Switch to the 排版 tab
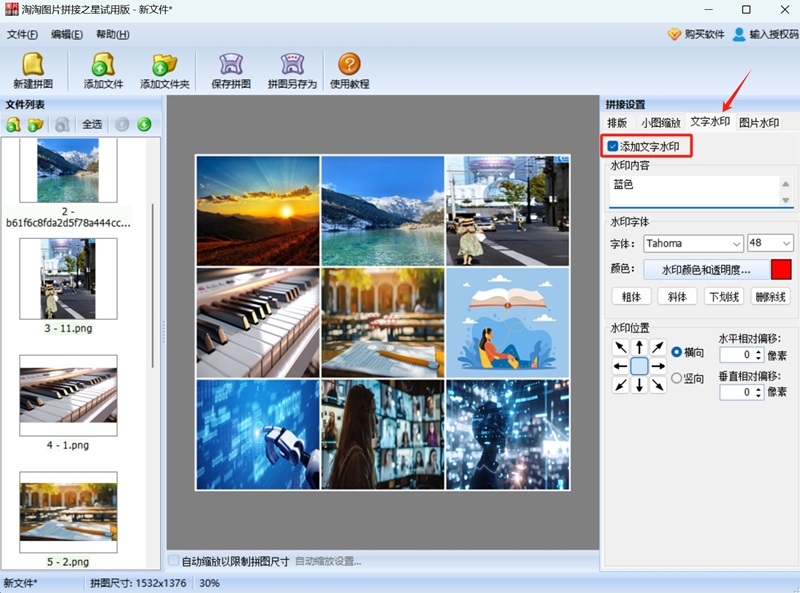 [x=617, y=122]
